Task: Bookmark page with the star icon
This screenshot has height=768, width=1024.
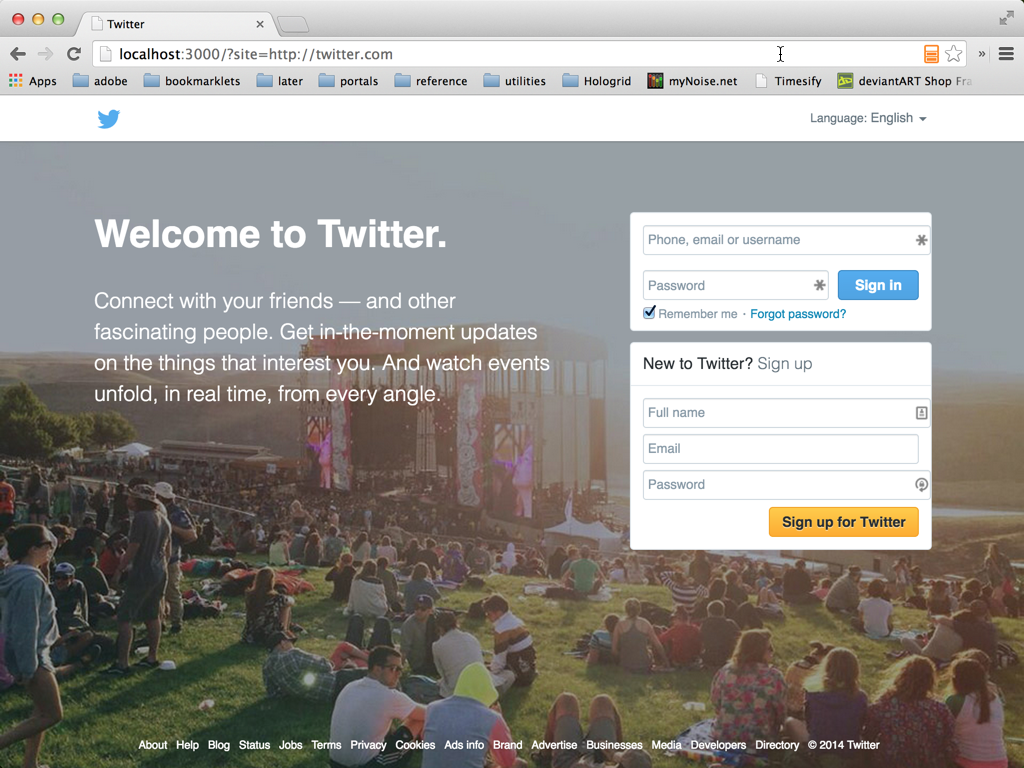Action: (953, 54)
